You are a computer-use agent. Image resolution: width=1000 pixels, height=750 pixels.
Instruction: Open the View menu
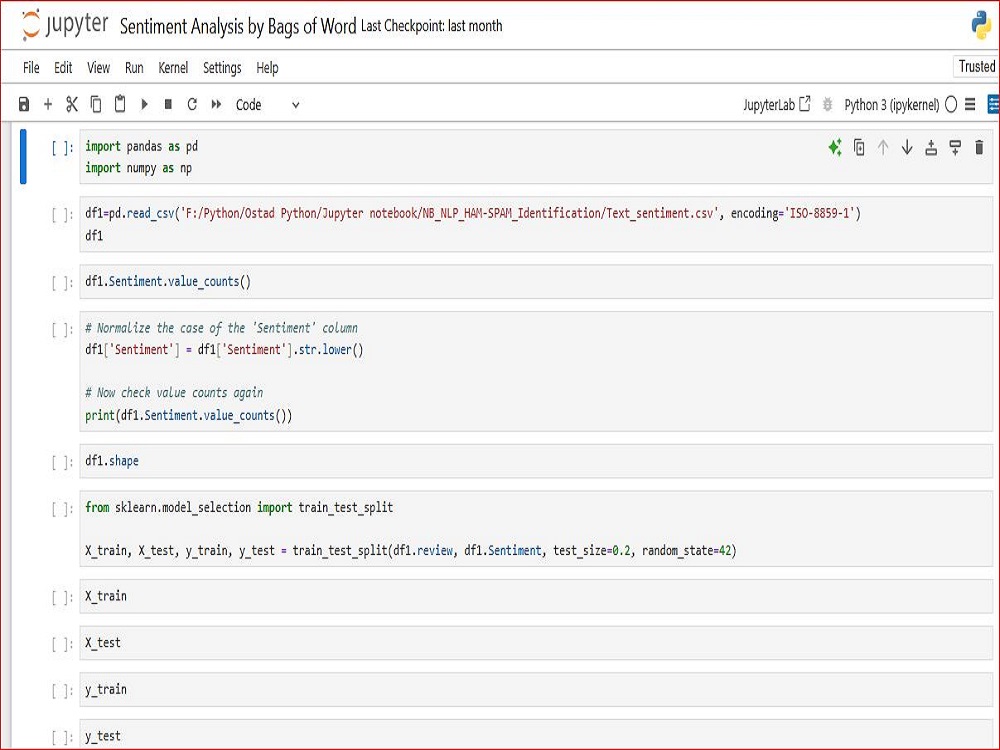click(98, 68)
